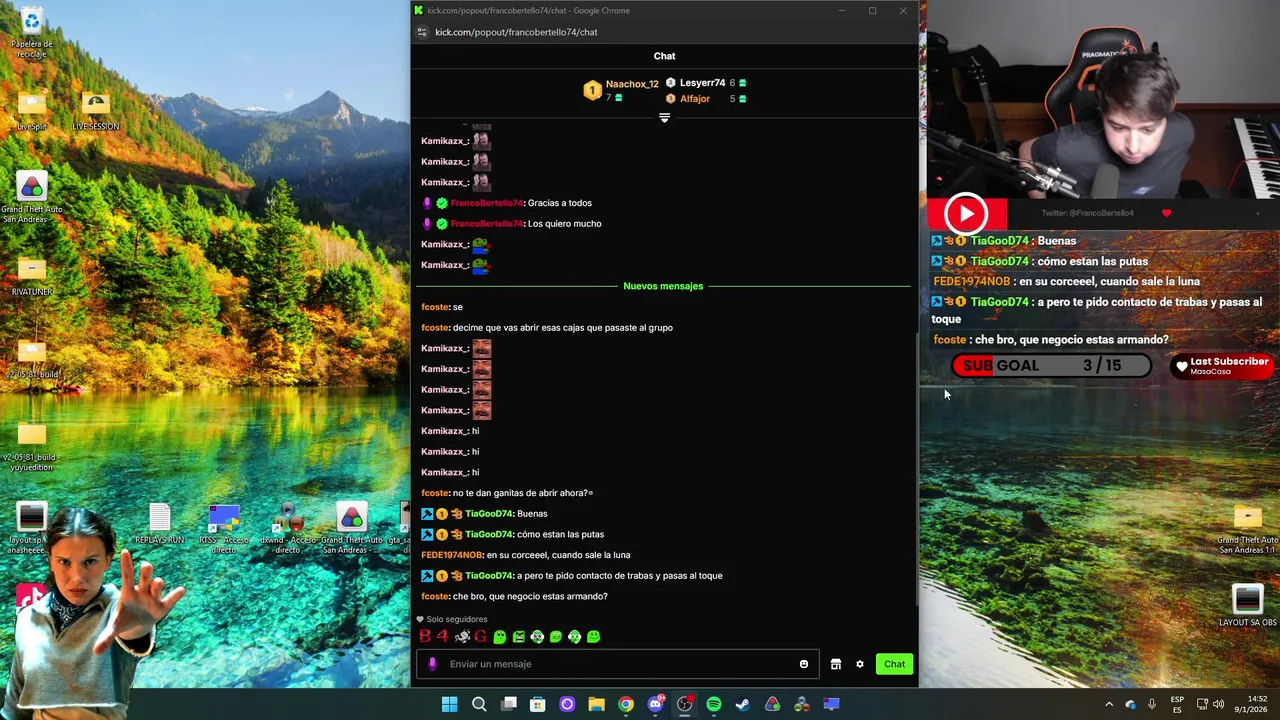Open the ESP language indicator in tray
The width and height of the screenshot is (1280, 720).
click(1177, 704)
